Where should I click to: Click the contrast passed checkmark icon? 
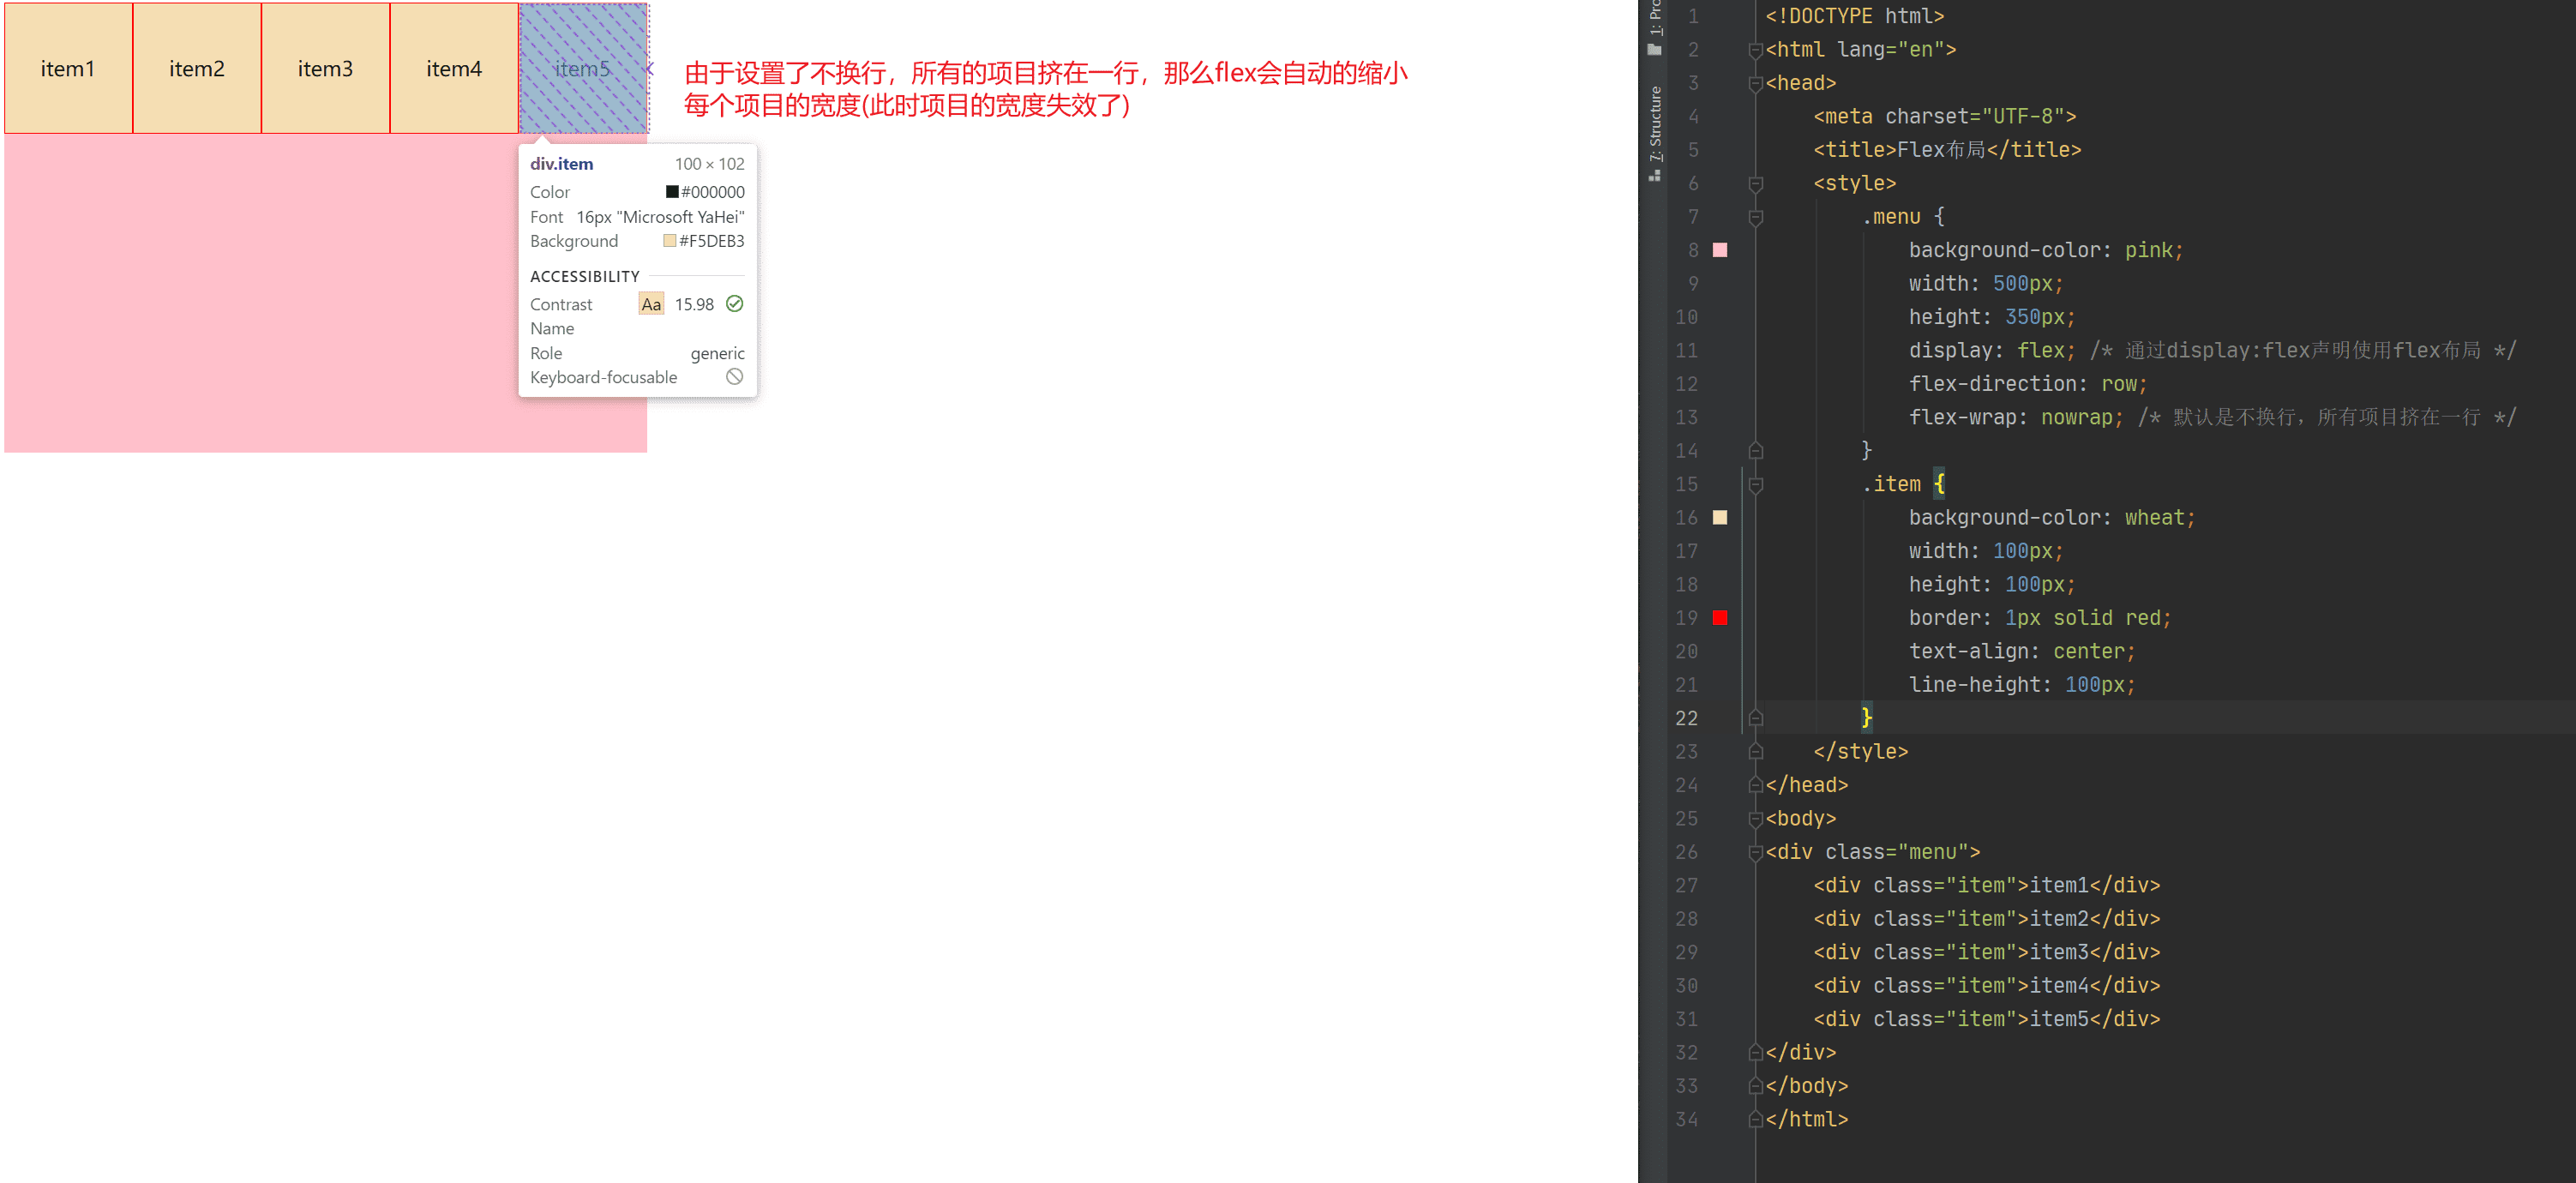coord(734,304)
